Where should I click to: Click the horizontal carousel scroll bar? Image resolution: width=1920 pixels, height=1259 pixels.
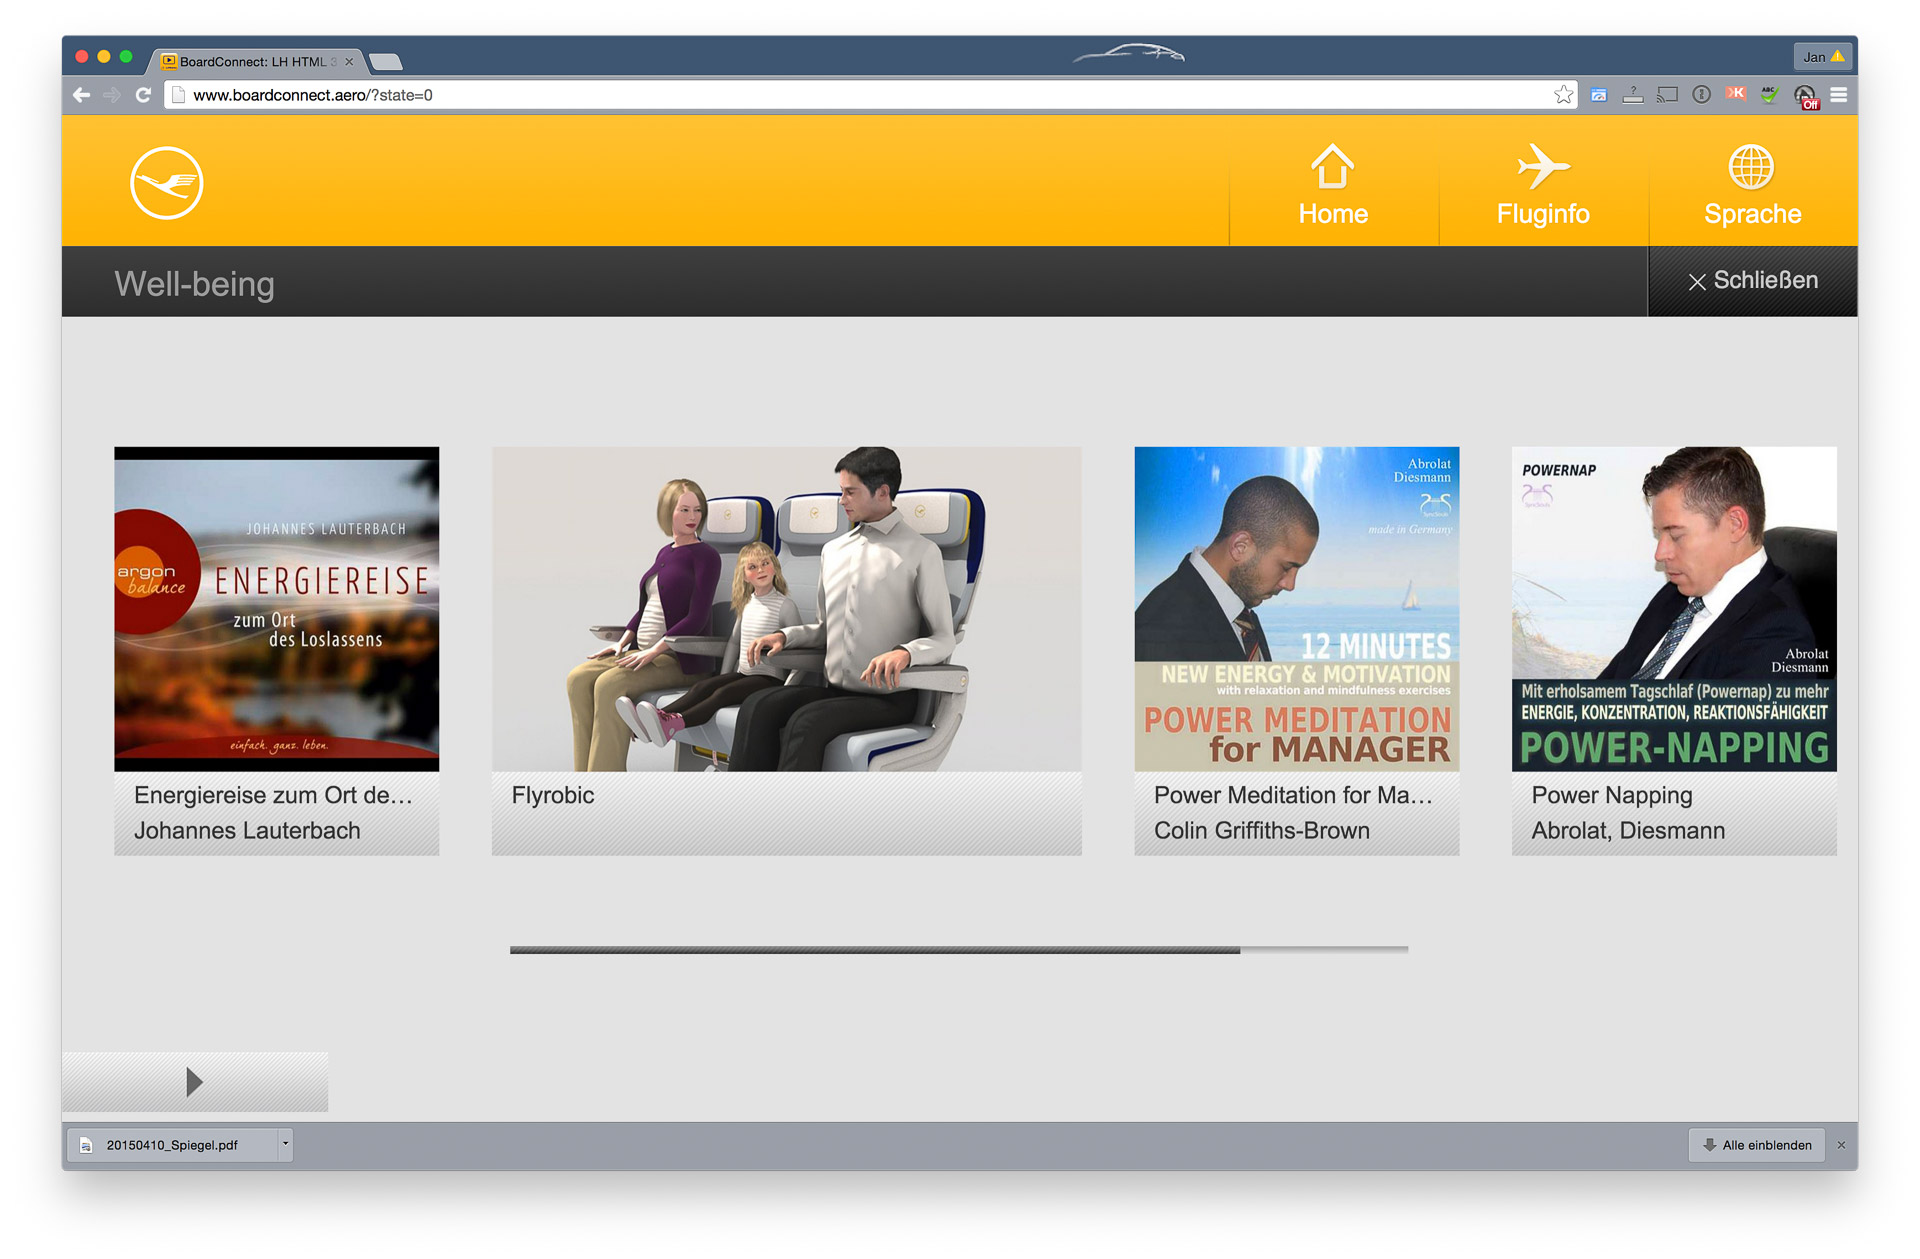[x=959, y=949]
